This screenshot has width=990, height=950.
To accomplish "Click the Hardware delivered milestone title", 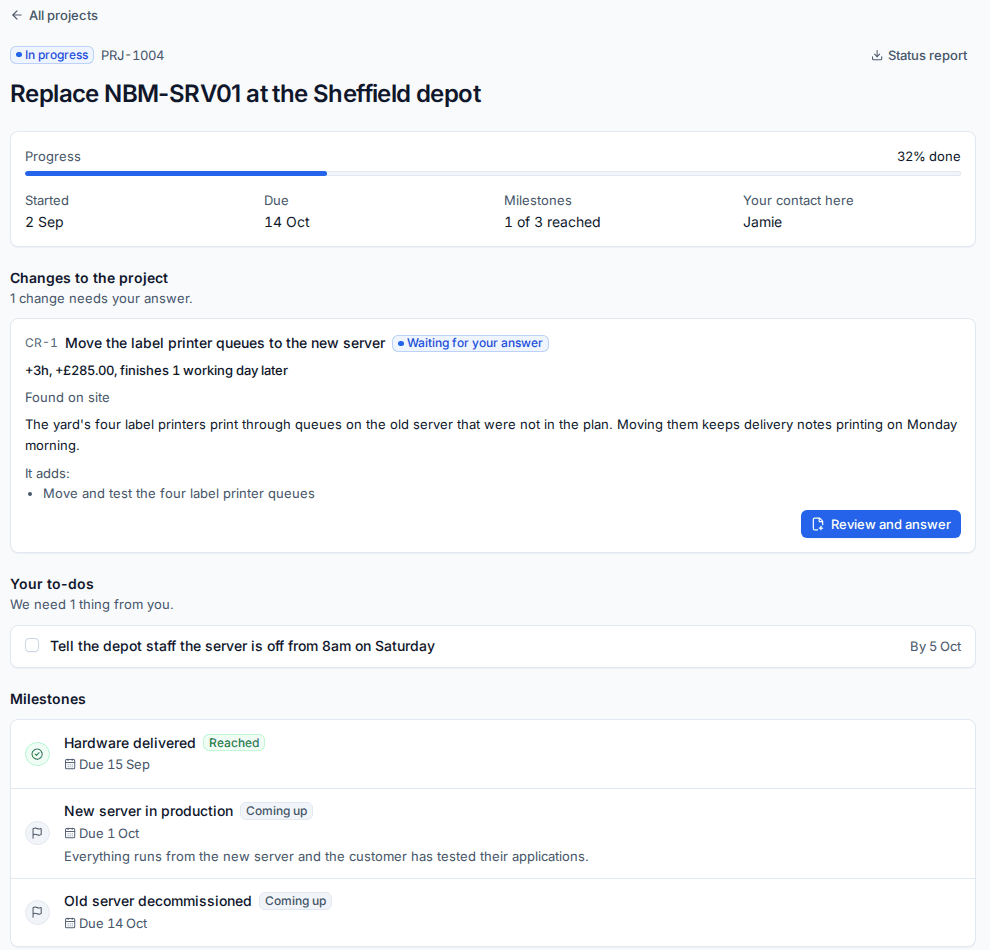I will pos(130,743).
